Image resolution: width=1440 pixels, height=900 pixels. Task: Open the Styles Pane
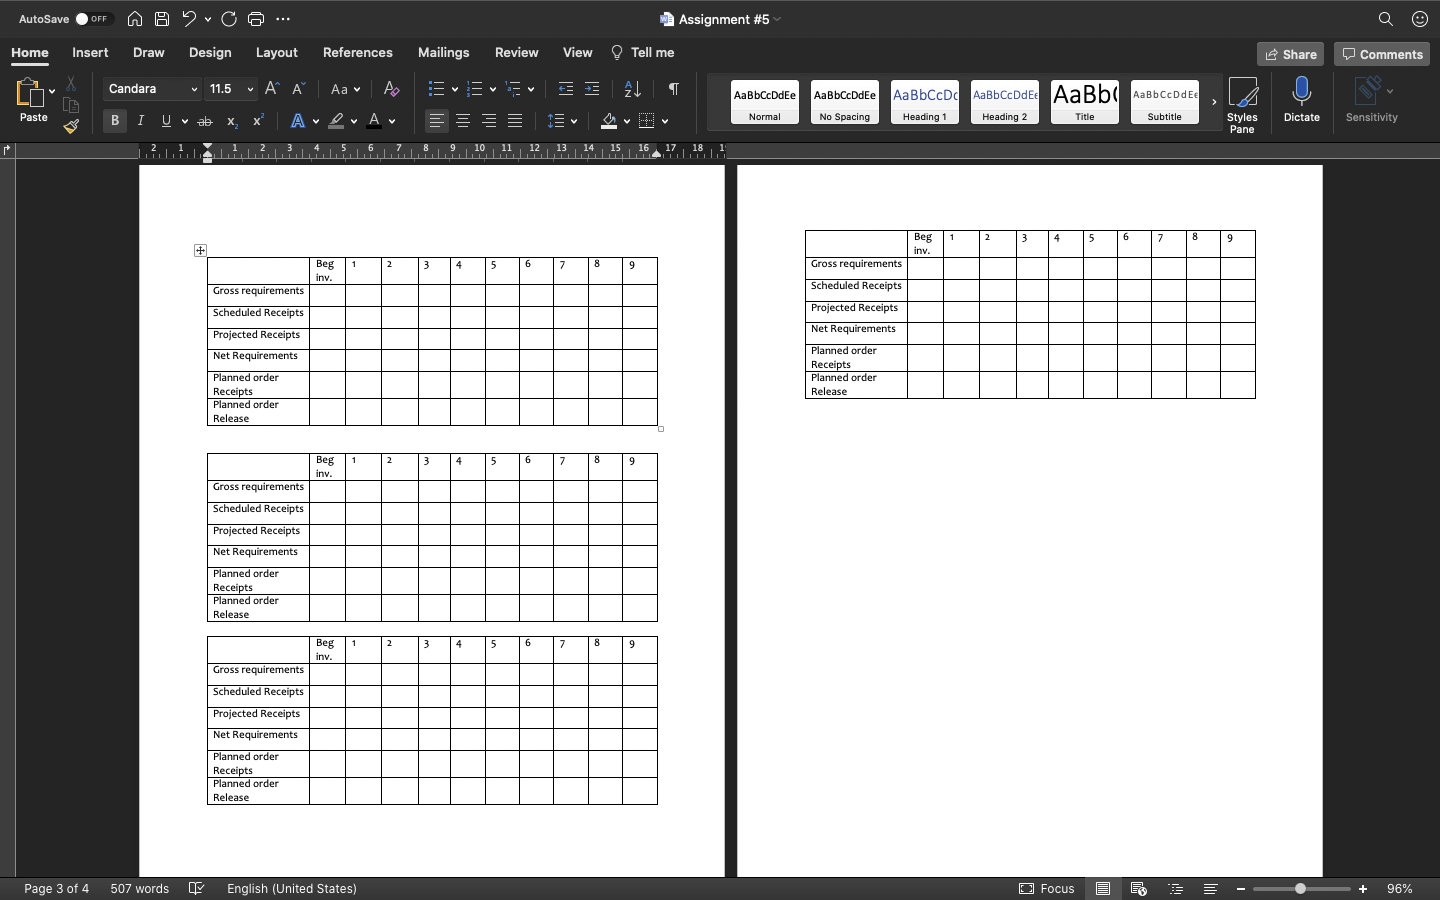click(x=1242, y=105)
